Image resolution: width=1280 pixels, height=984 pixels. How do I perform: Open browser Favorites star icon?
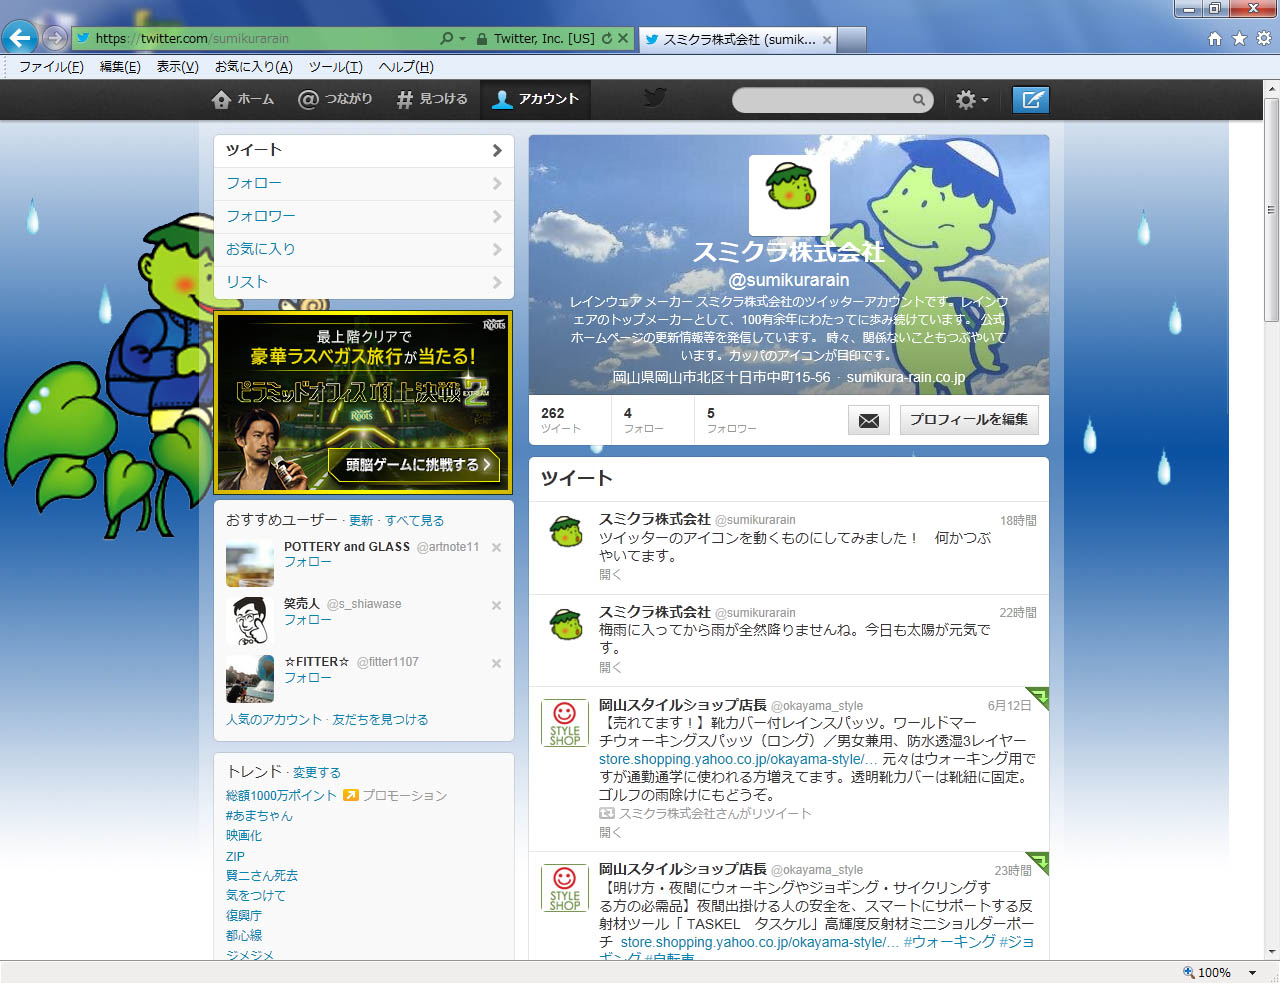coord(1239,39)
